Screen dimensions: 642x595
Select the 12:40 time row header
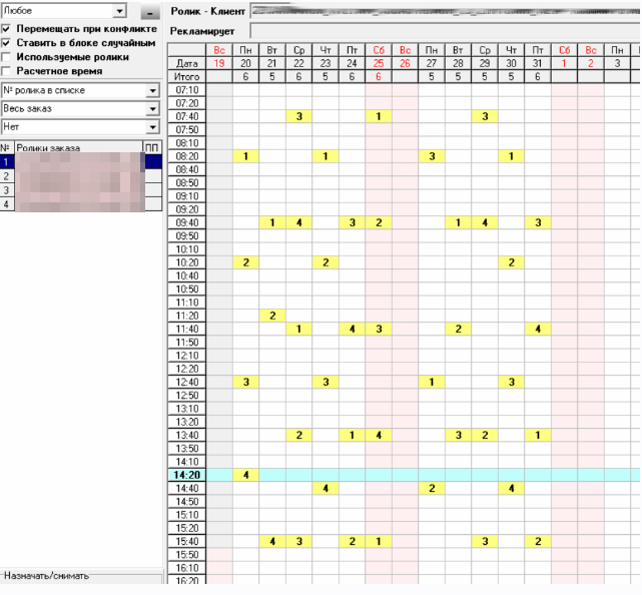187,382
